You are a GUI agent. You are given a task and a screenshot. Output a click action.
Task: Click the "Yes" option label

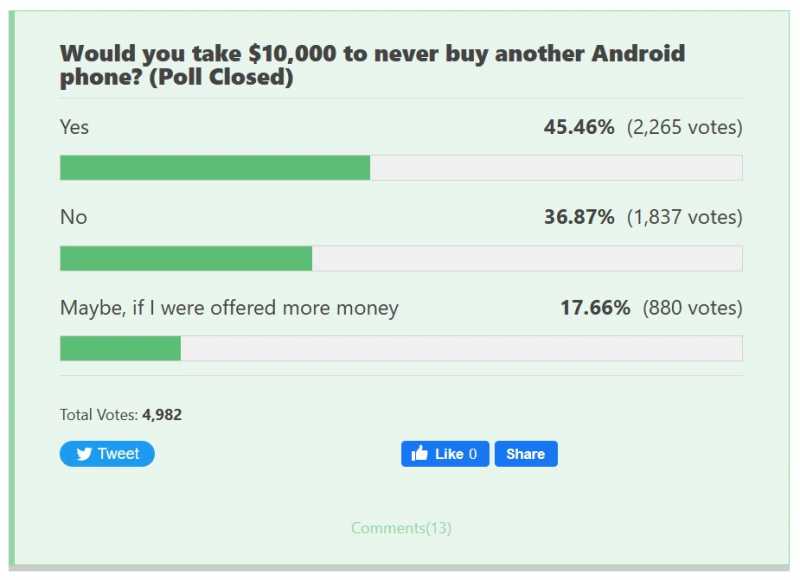click(x=74, y=127)
